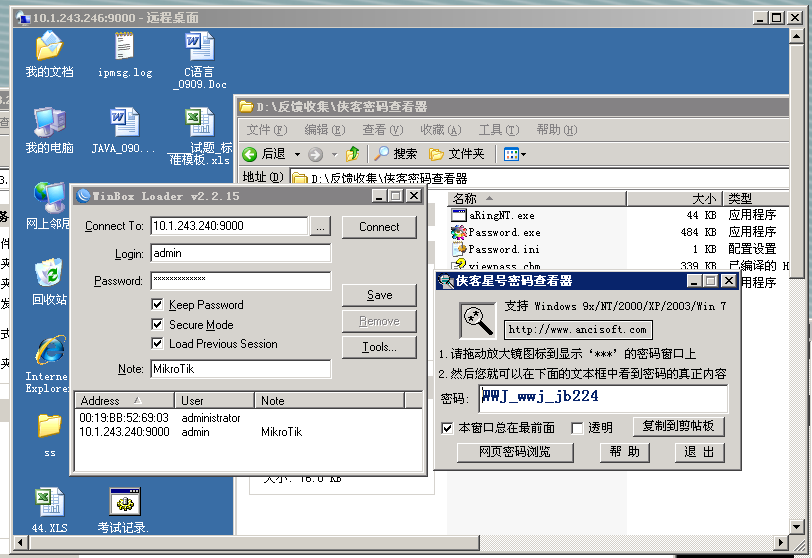The image size is (812, 558).
Task: Enable the 透明 transparent checkbox
Action: [577, 428]
